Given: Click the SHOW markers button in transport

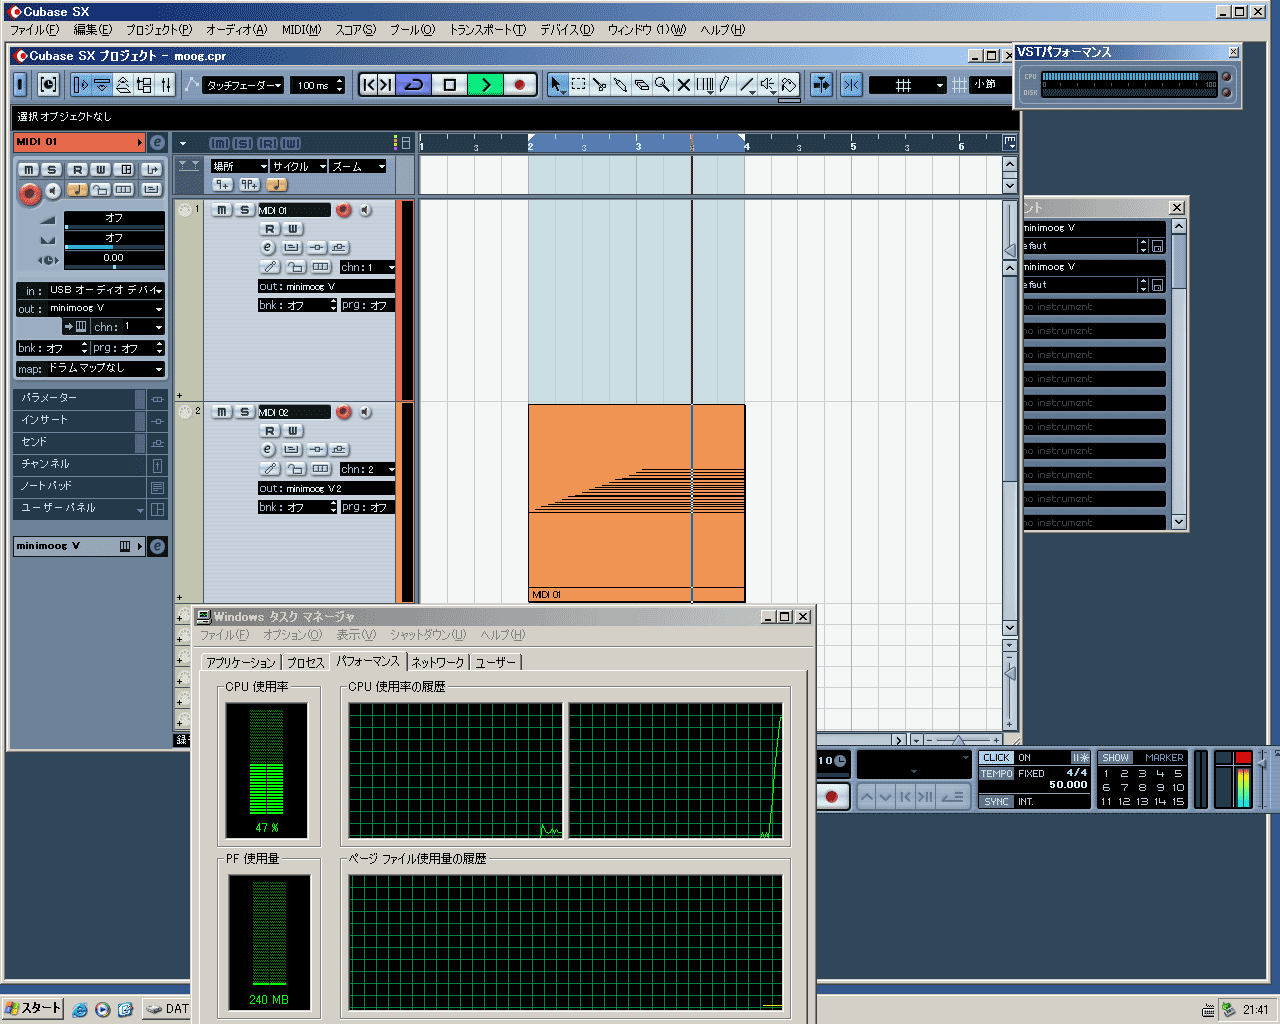Looking at the screenshot, I should pyautogui.click(x=1116, y=757).
